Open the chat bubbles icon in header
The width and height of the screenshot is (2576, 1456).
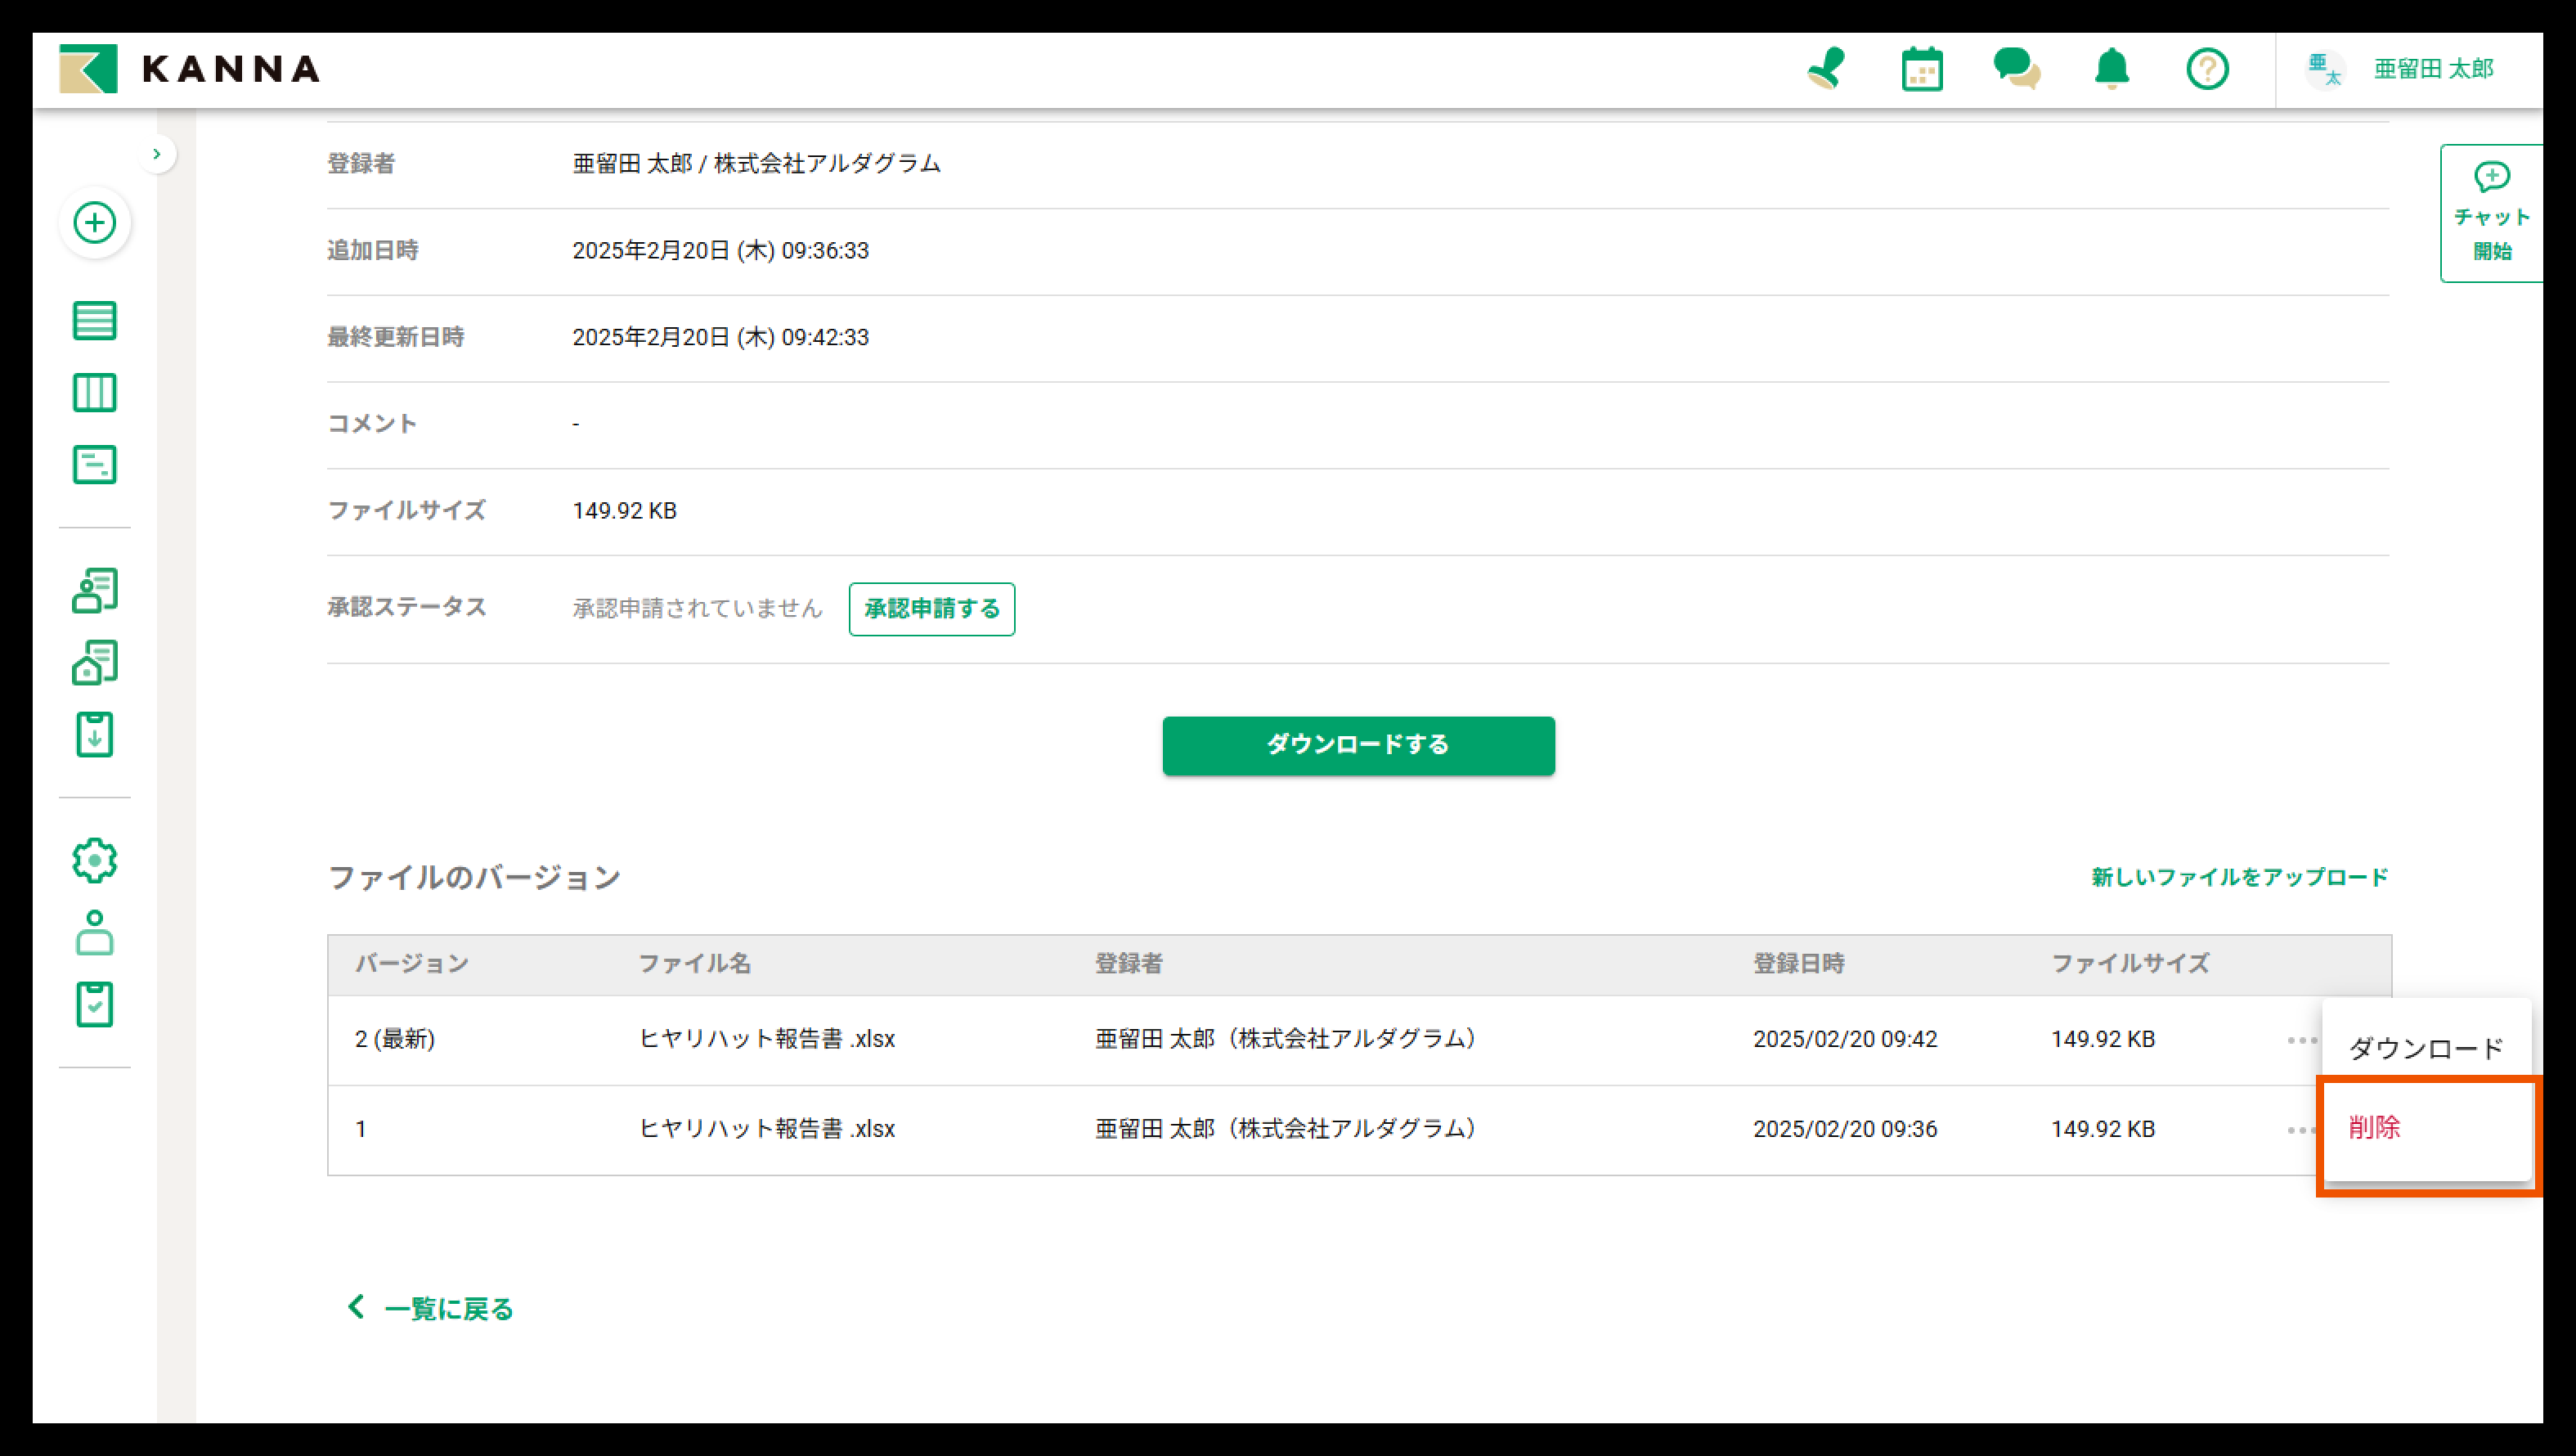point(2016,69)
